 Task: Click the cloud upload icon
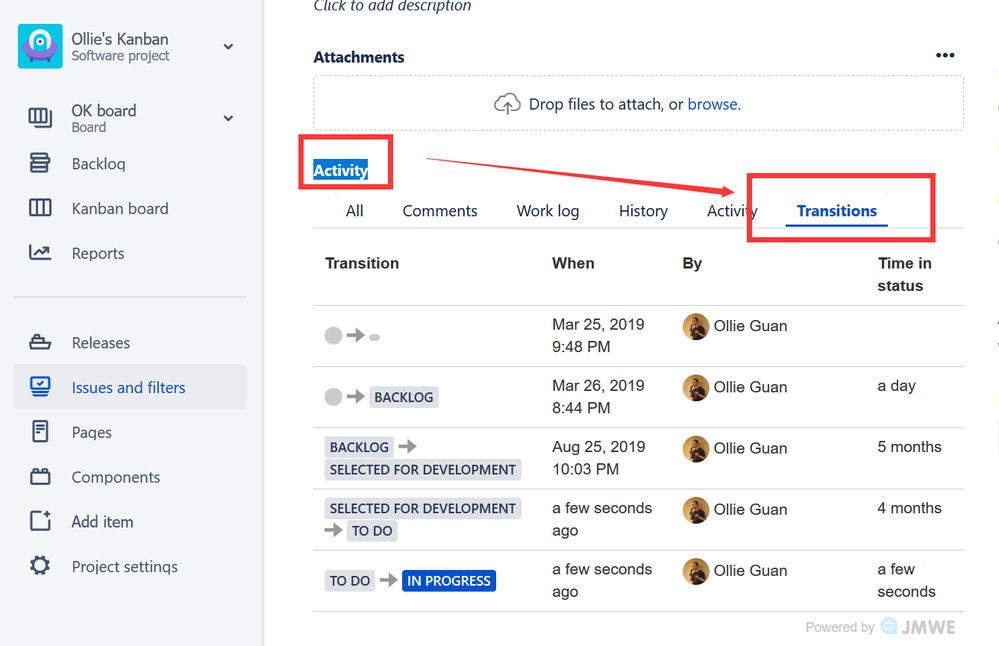[507, 103]
